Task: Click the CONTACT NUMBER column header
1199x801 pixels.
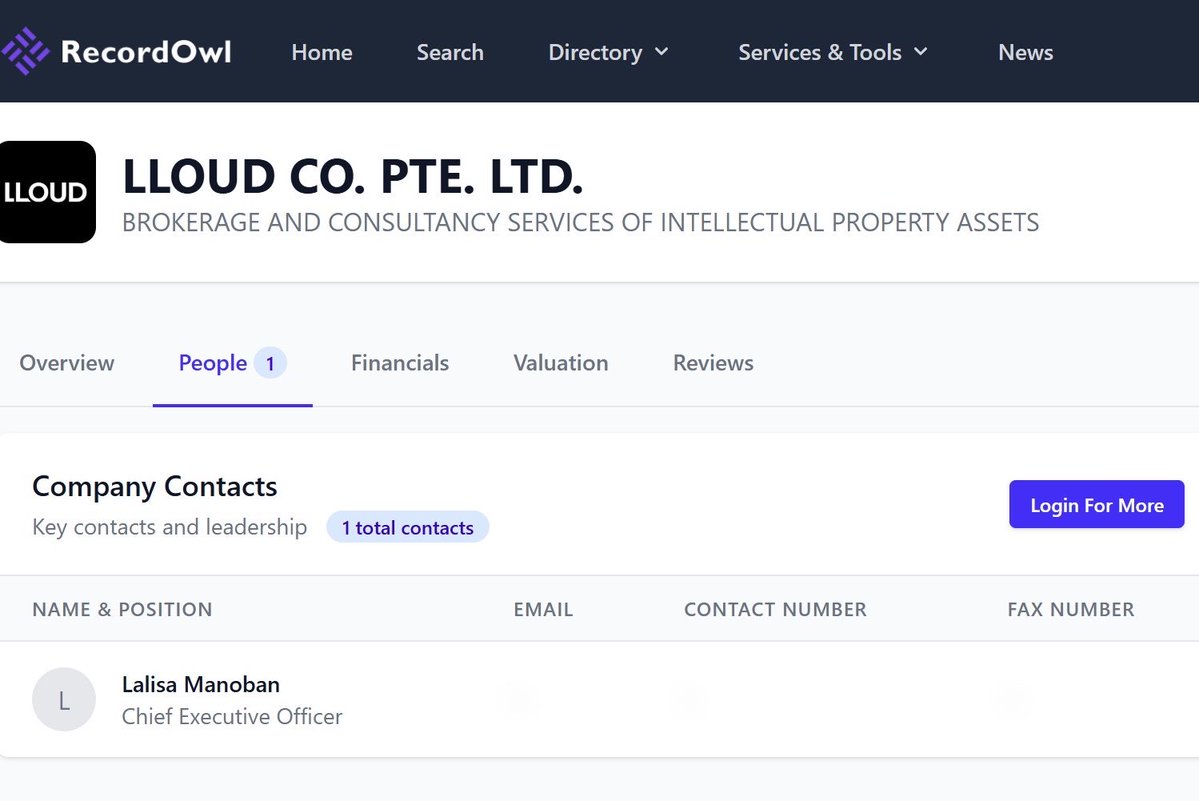Action: click(775, 610)
